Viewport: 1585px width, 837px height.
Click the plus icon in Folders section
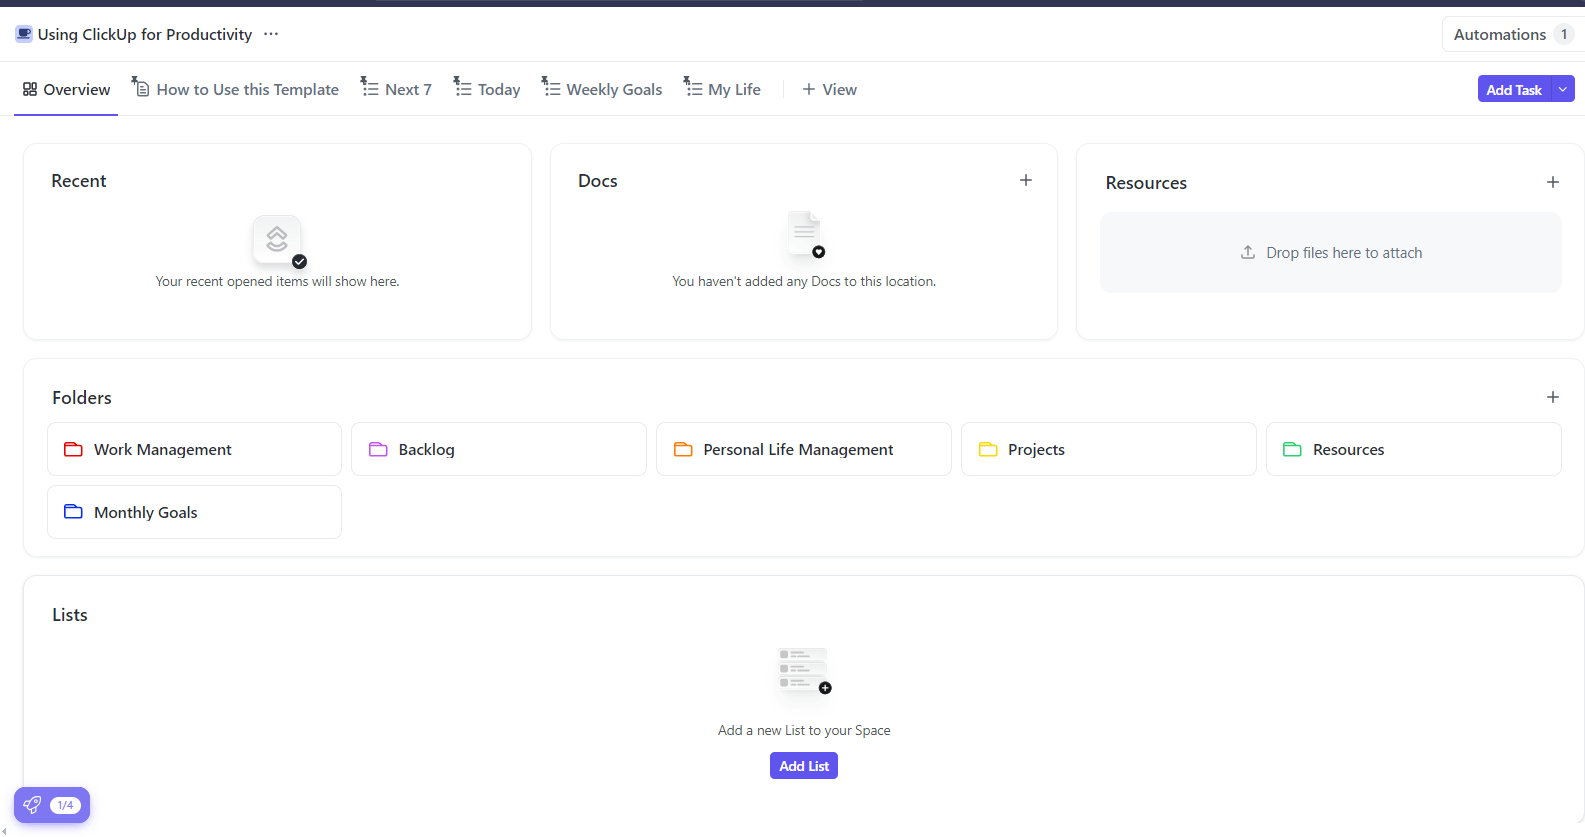tap(1553, 397)
